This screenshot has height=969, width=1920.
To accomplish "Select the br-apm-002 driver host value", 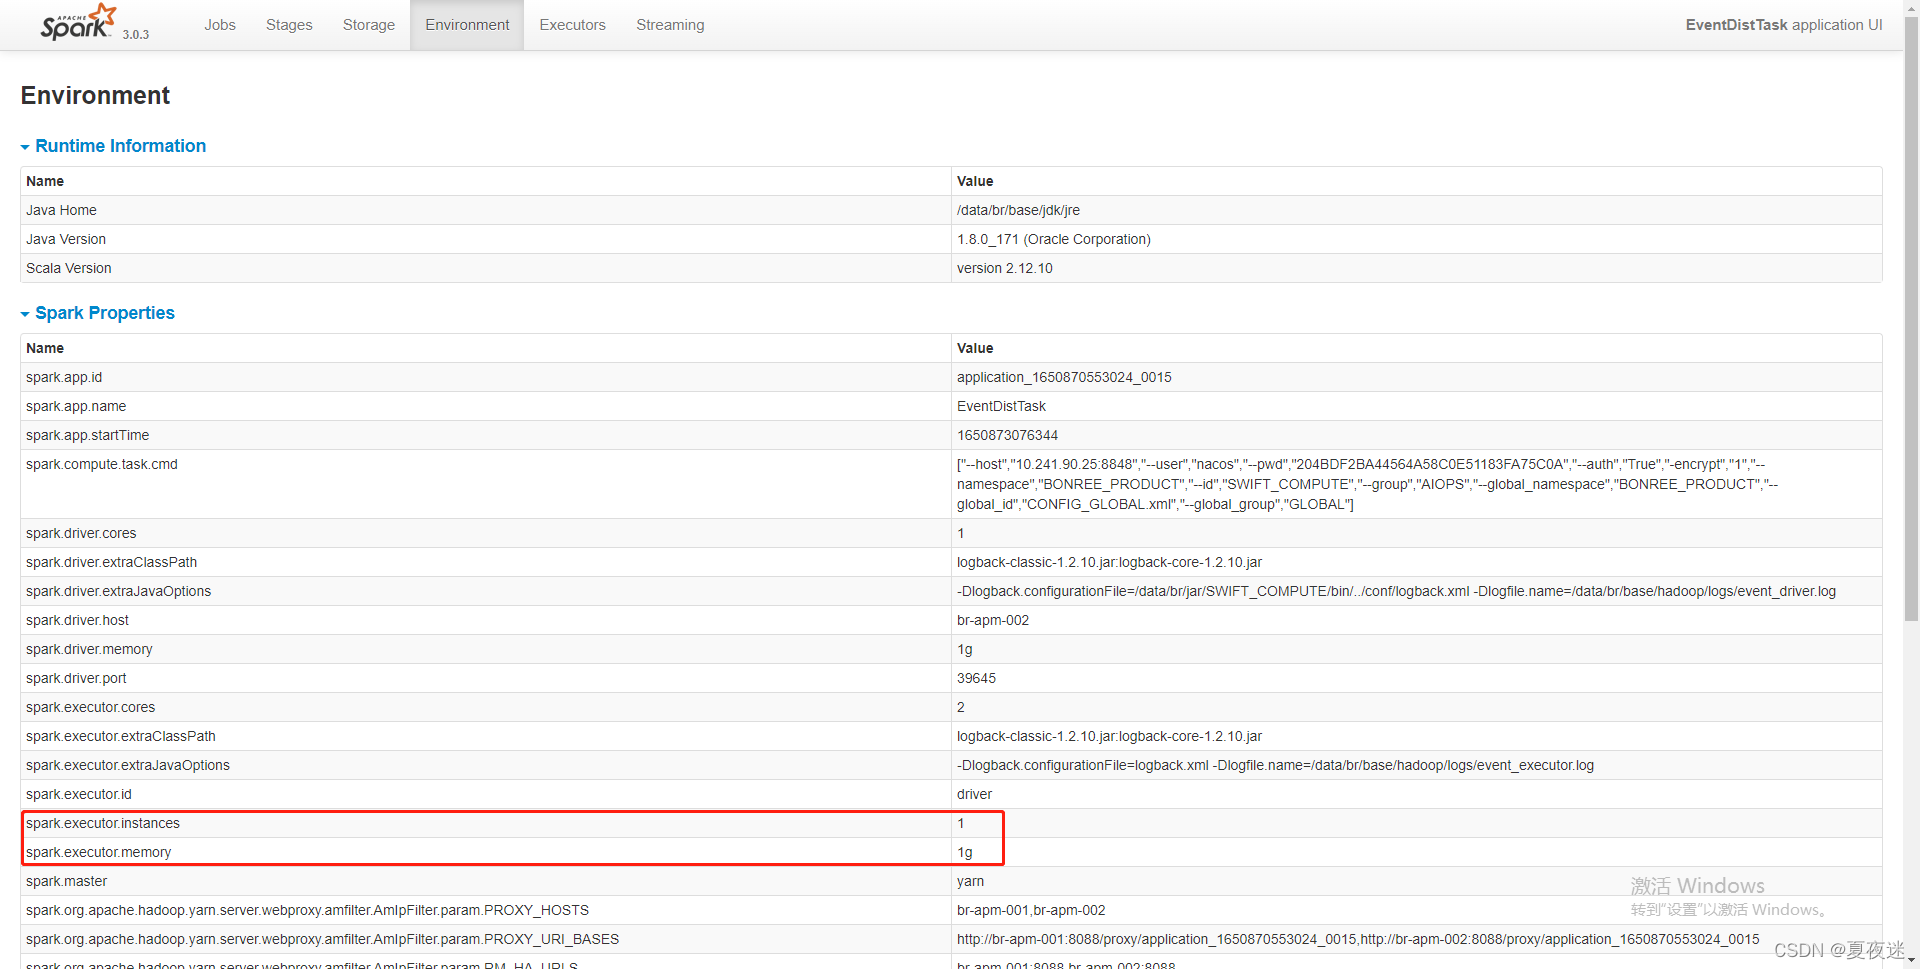I will pos(993,620).
